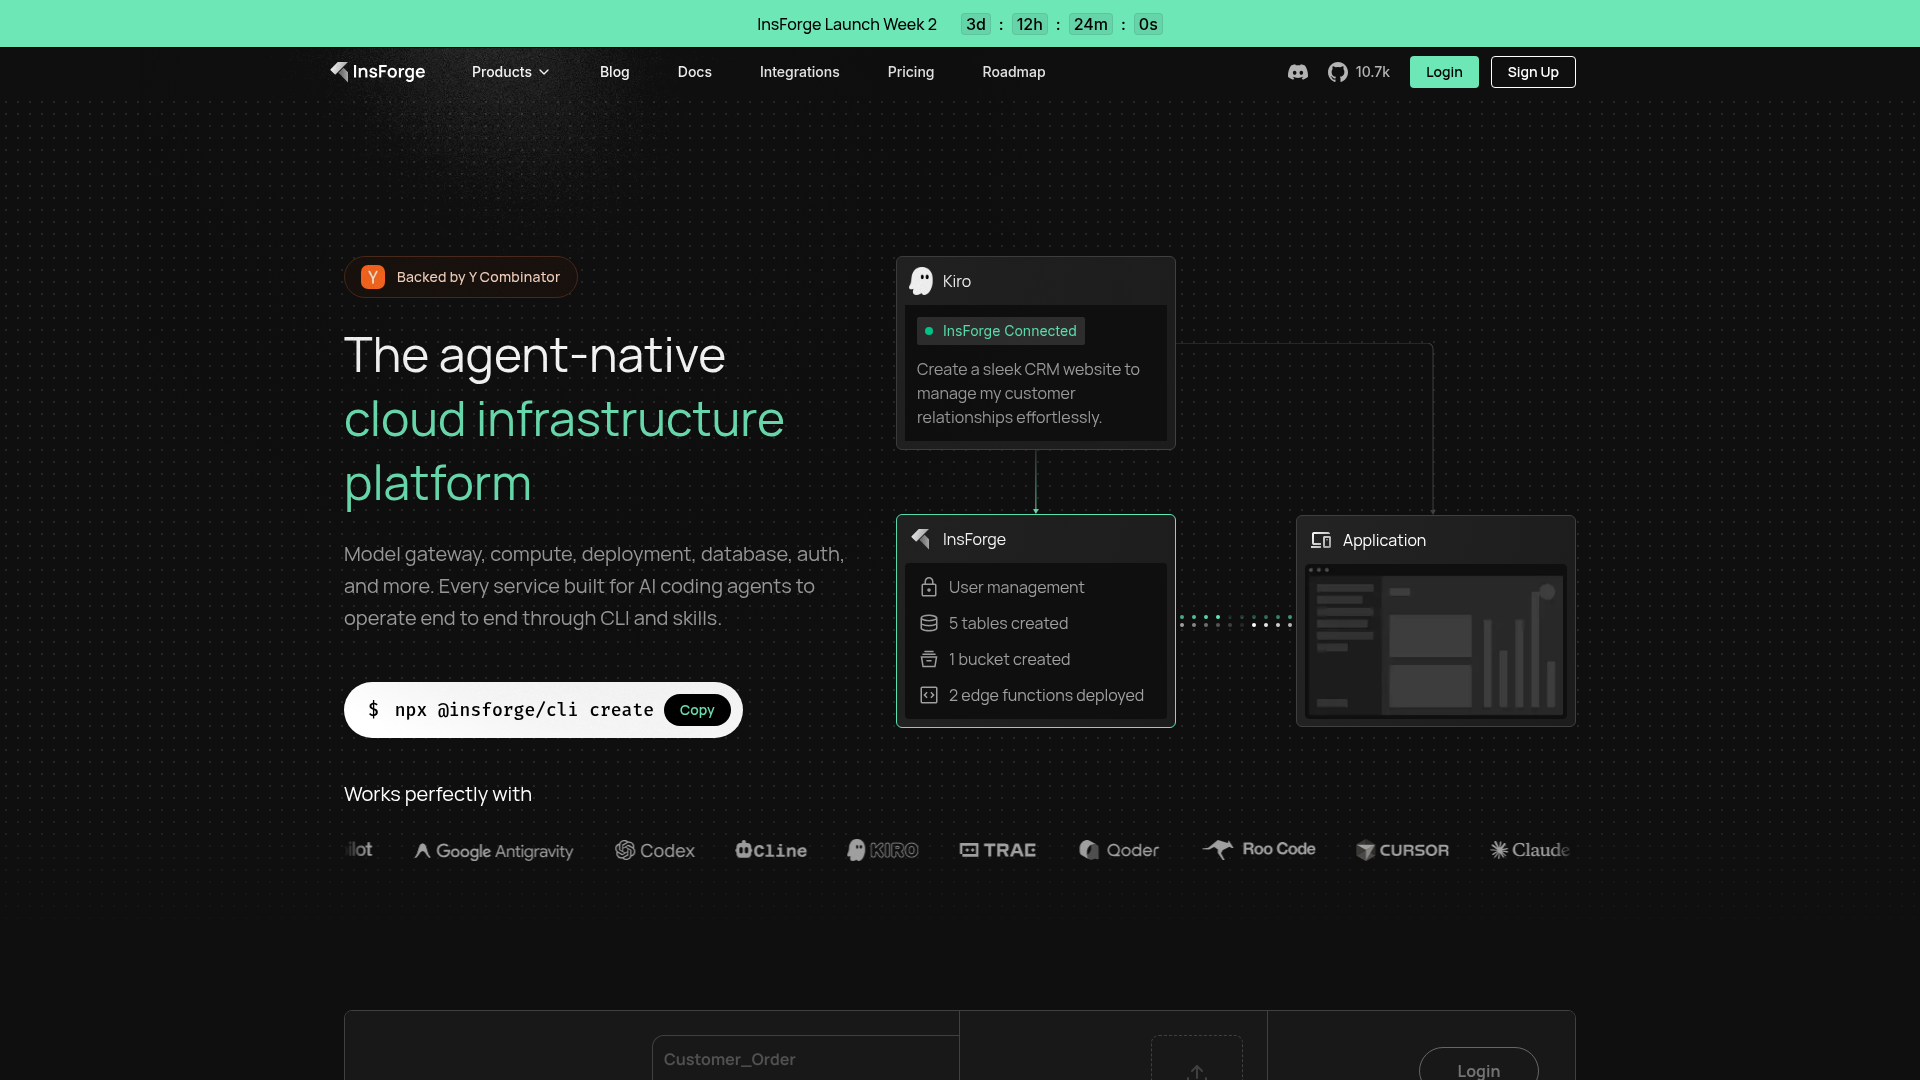View the Roadmap page
1920x1080 pixels.
coord(1014,72)
